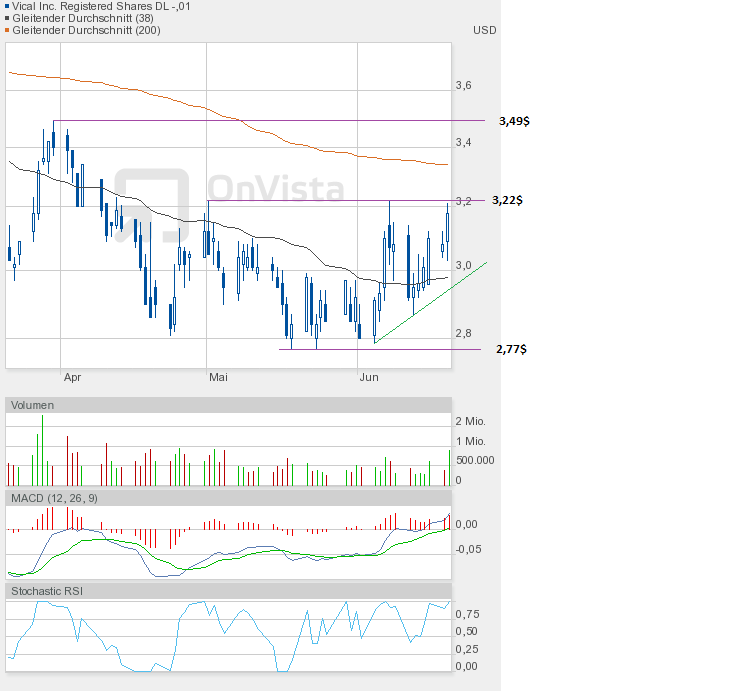Click the Jun label on the time axis
The width and height of the screenshot is (731, 691).
tap(368, 377)
